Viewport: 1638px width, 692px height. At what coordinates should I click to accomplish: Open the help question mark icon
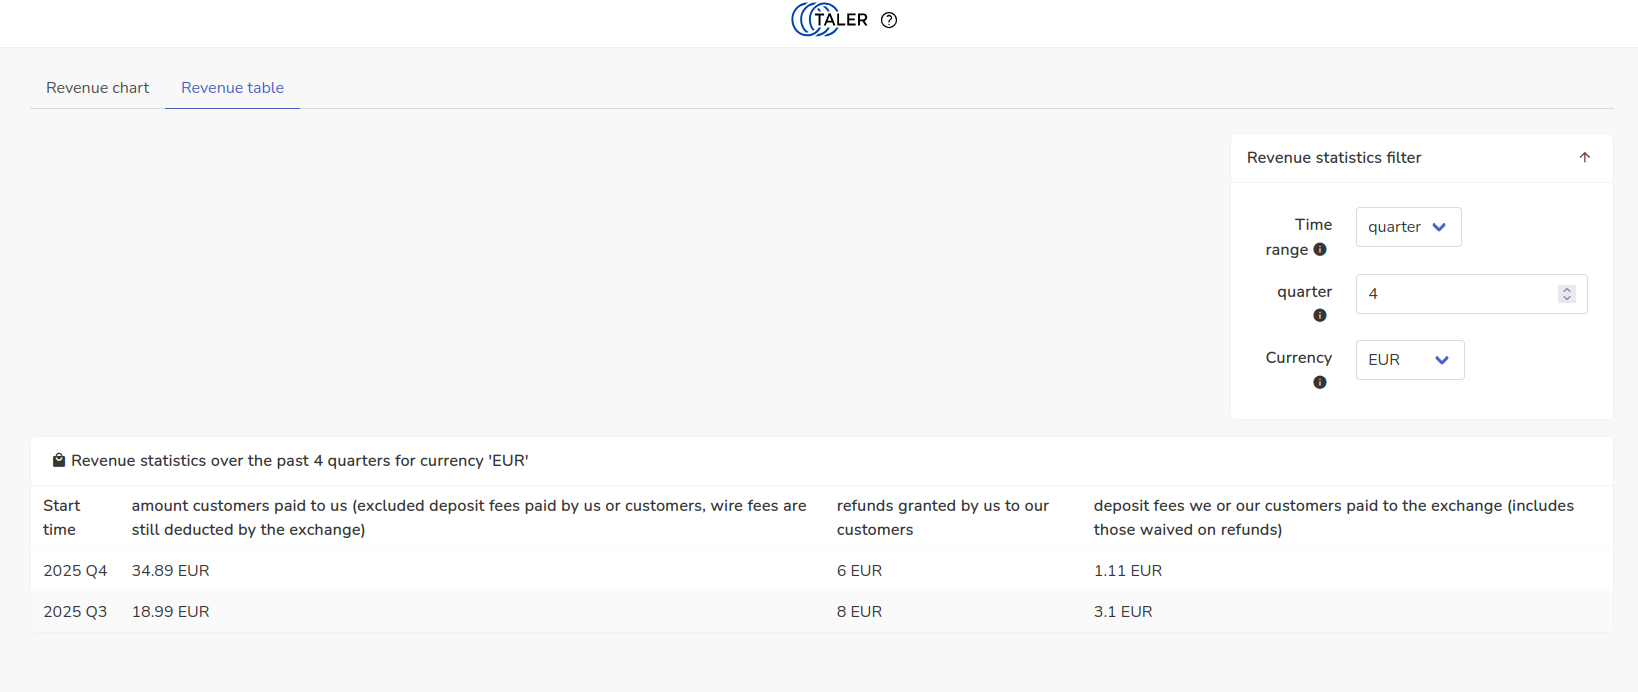(889, 20)
